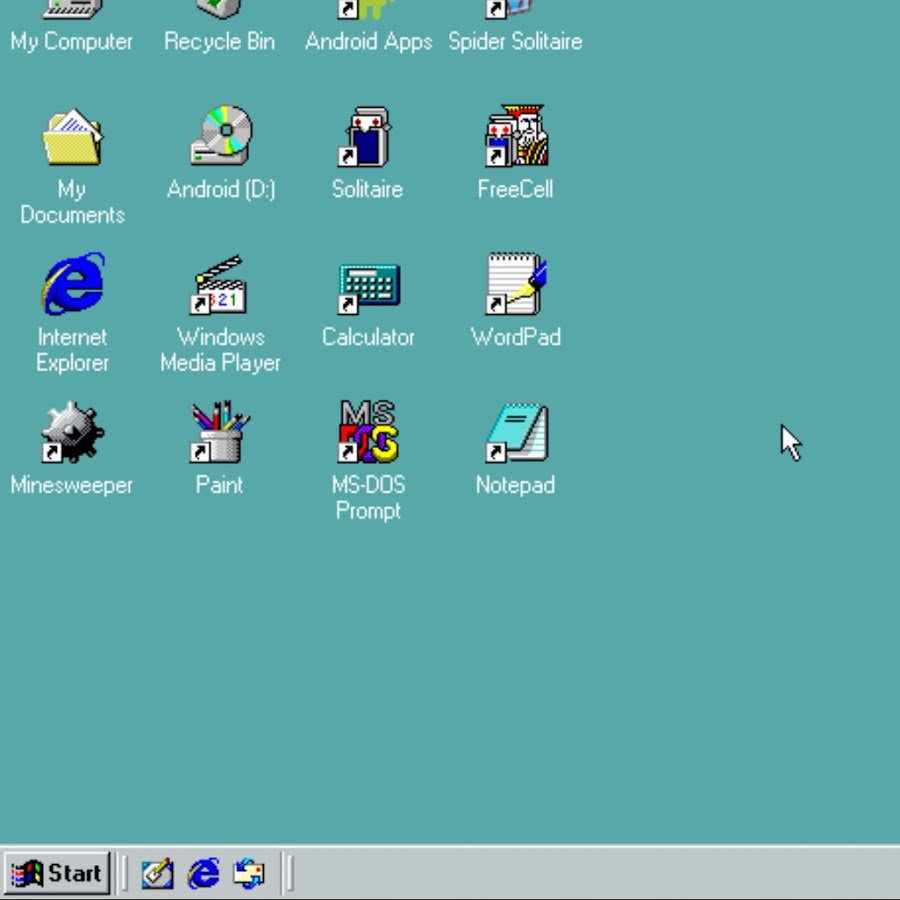The height and width of the screenshot is (900, 900).
Task: Launch the Calculator shortcut
Action: (x=368, y=288)
